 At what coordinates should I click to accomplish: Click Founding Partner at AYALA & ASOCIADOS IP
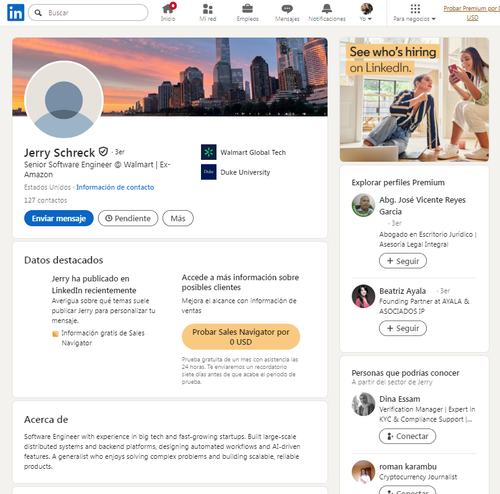pos(424,306)
